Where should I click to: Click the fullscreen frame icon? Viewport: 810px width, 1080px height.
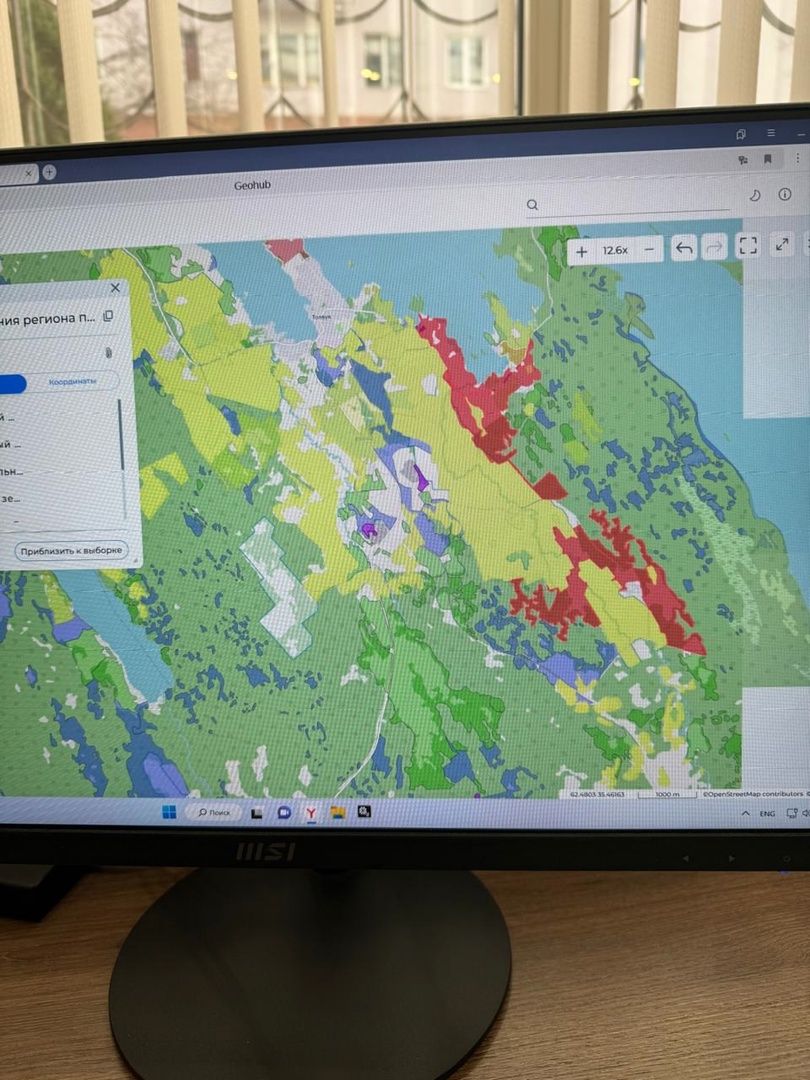tap(747, 246)
